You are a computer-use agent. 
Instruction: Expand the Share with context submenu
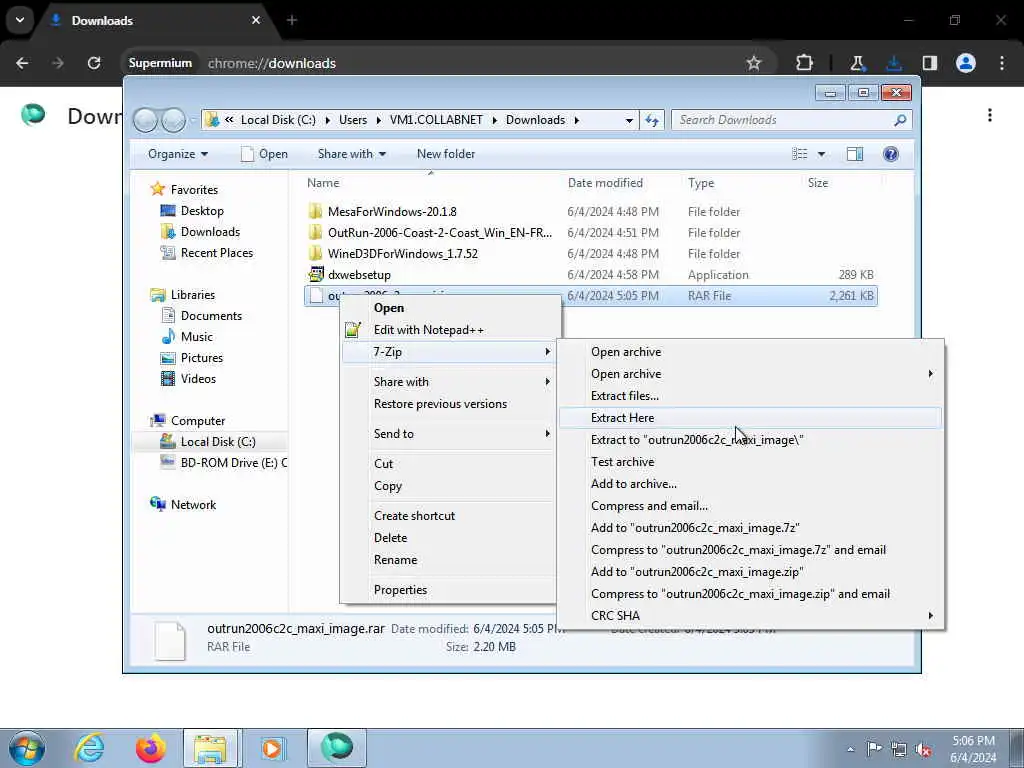(x=449, y=382)
